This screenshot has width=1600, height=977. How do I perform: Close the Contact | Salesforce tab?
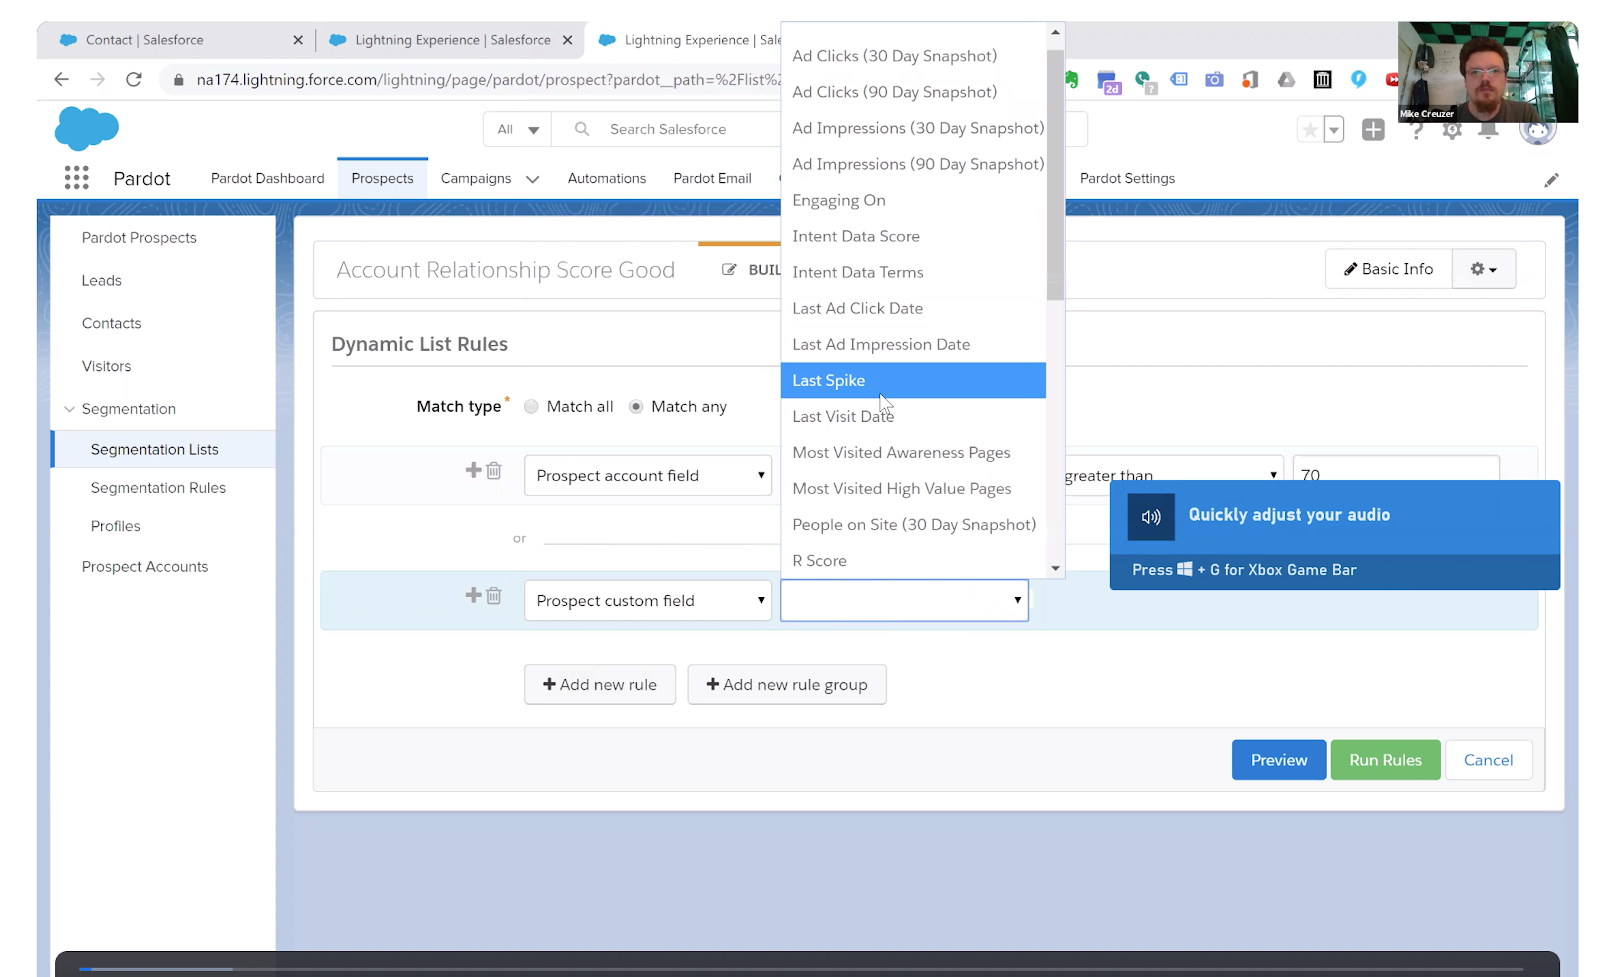tap(298, 40)
